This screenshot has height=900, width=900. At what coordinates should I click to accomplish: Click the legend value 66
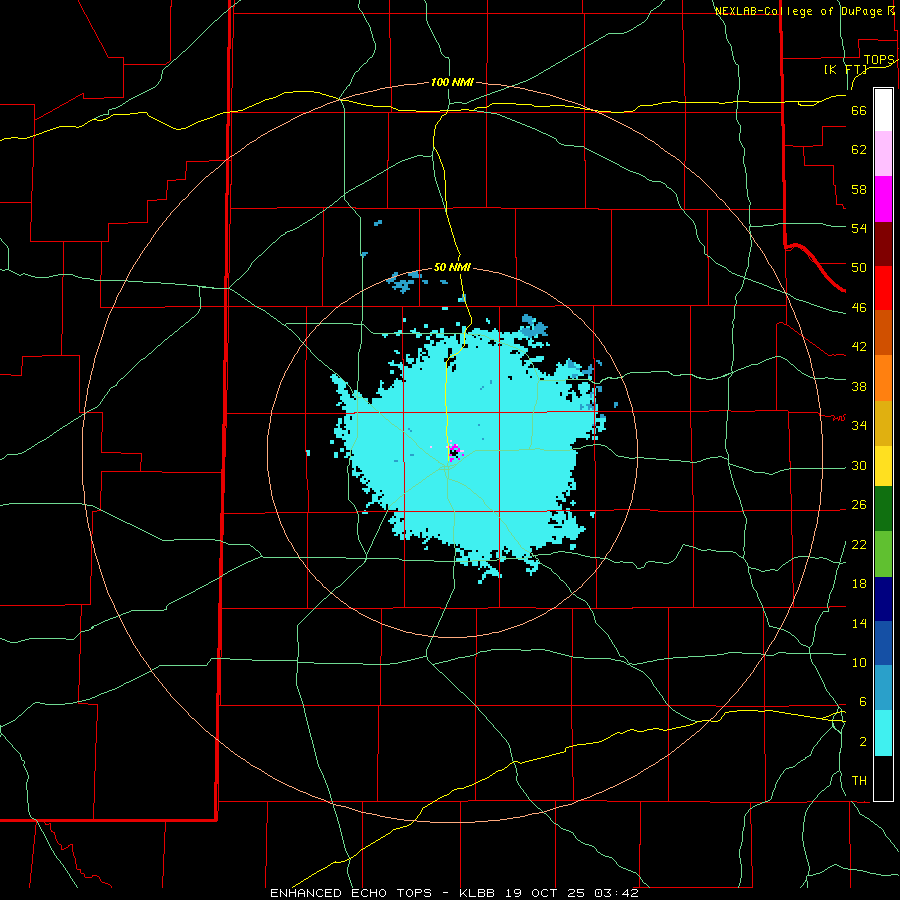coord(859,111)
